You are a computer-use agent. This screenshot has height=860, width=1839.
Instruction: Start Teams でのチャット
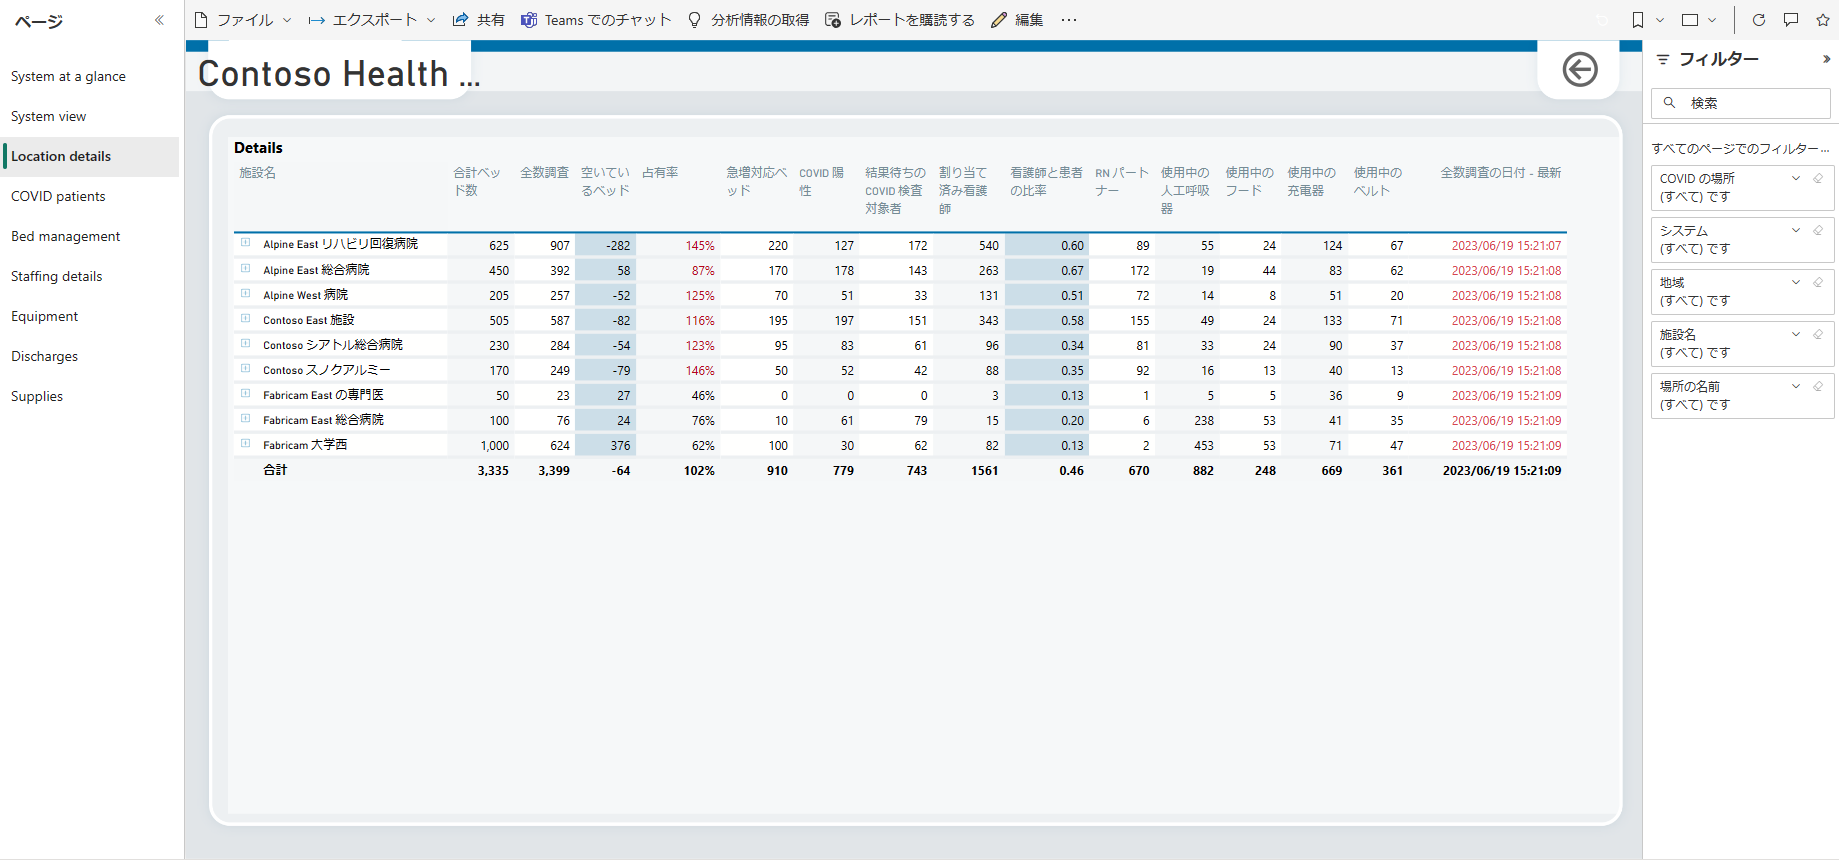click(596, 20)
